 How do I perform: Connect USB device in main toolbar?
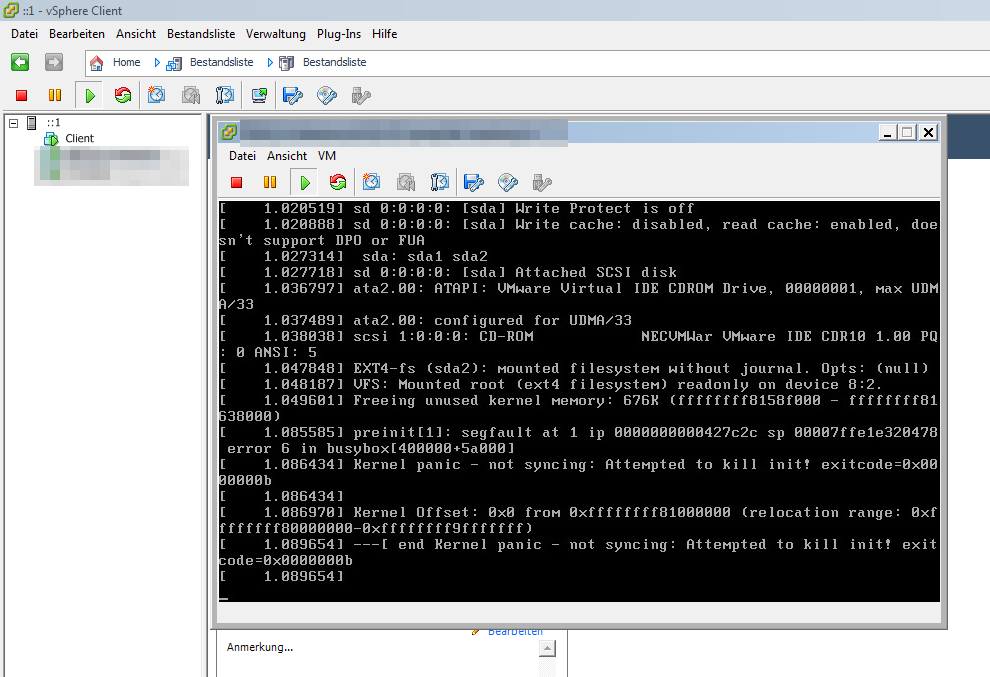click(361, 95)
